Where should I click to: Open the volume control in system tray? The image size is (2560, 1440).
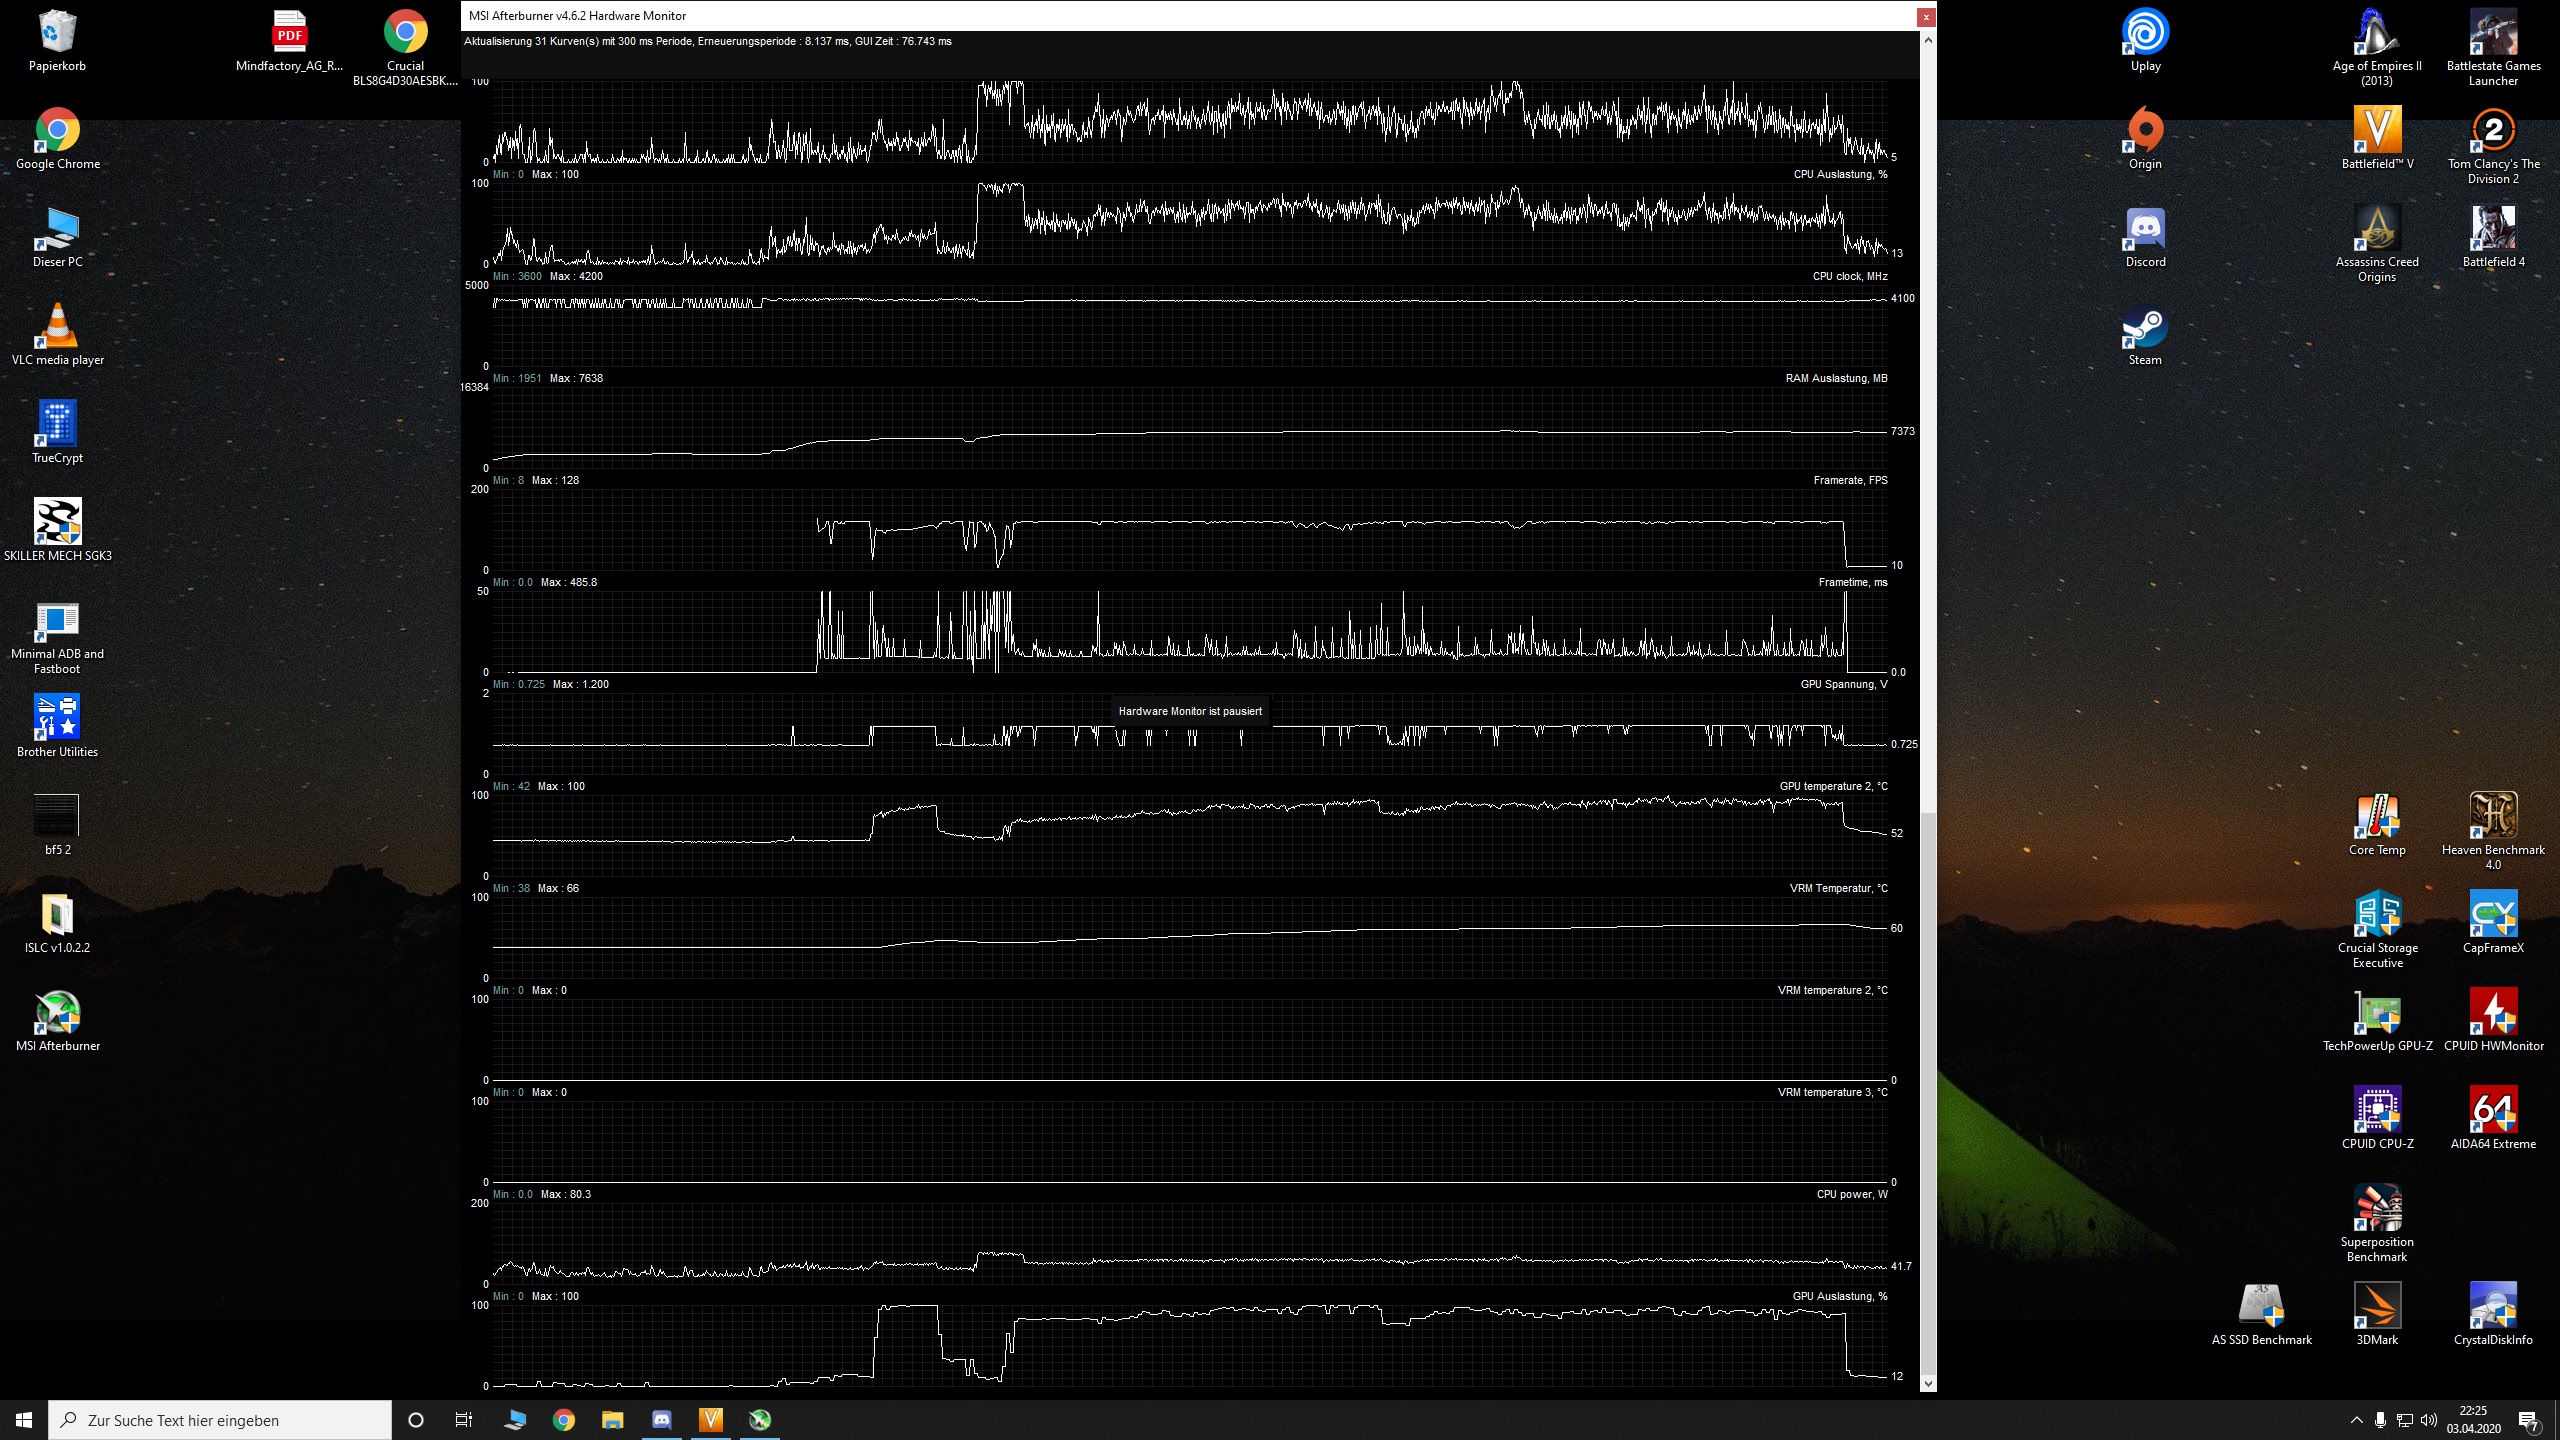[x=2429, y=1420]
